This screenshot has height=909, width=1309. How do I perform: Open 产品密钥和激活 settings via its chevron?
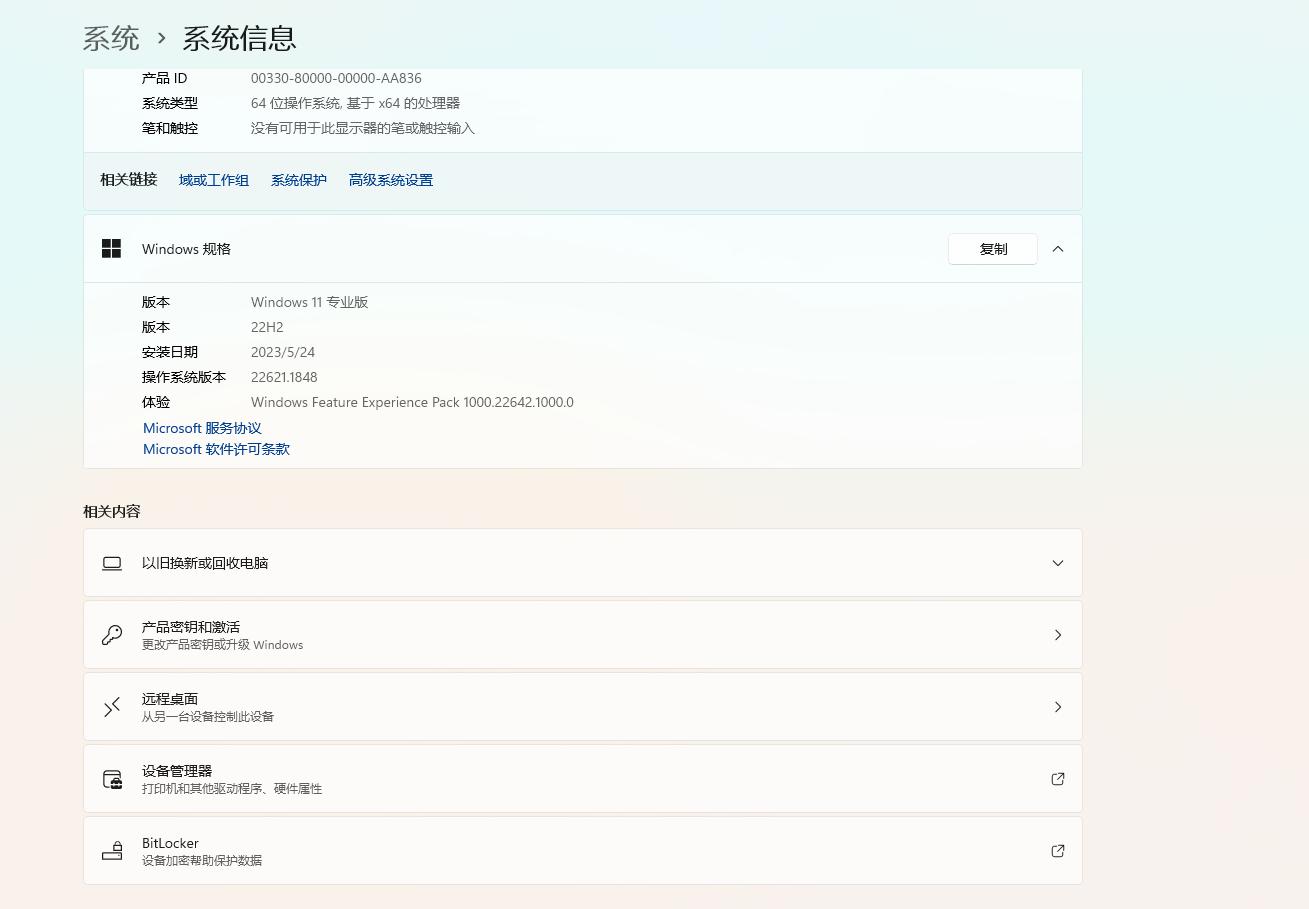(x=1057, y=634)
